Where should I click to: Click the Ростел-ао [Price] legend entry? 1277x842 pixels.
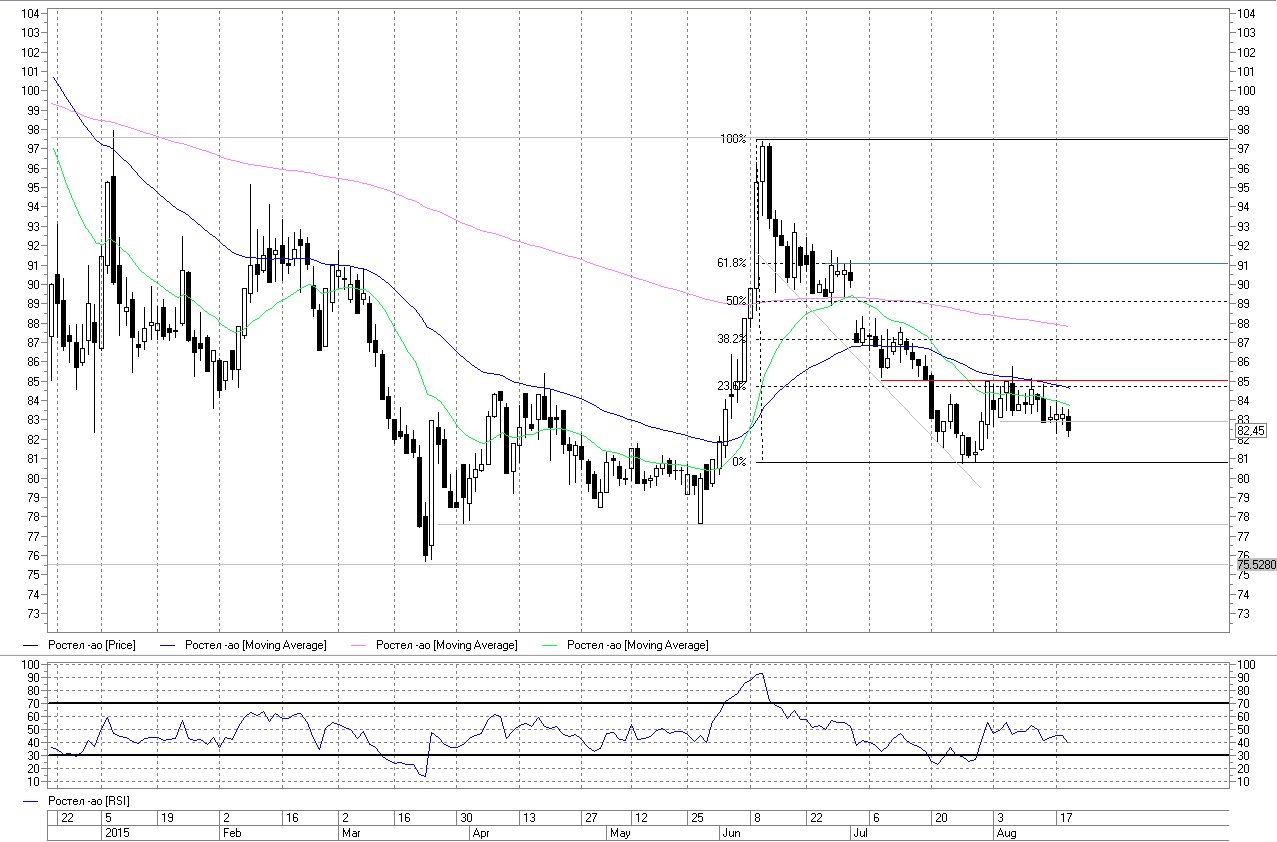92,645
